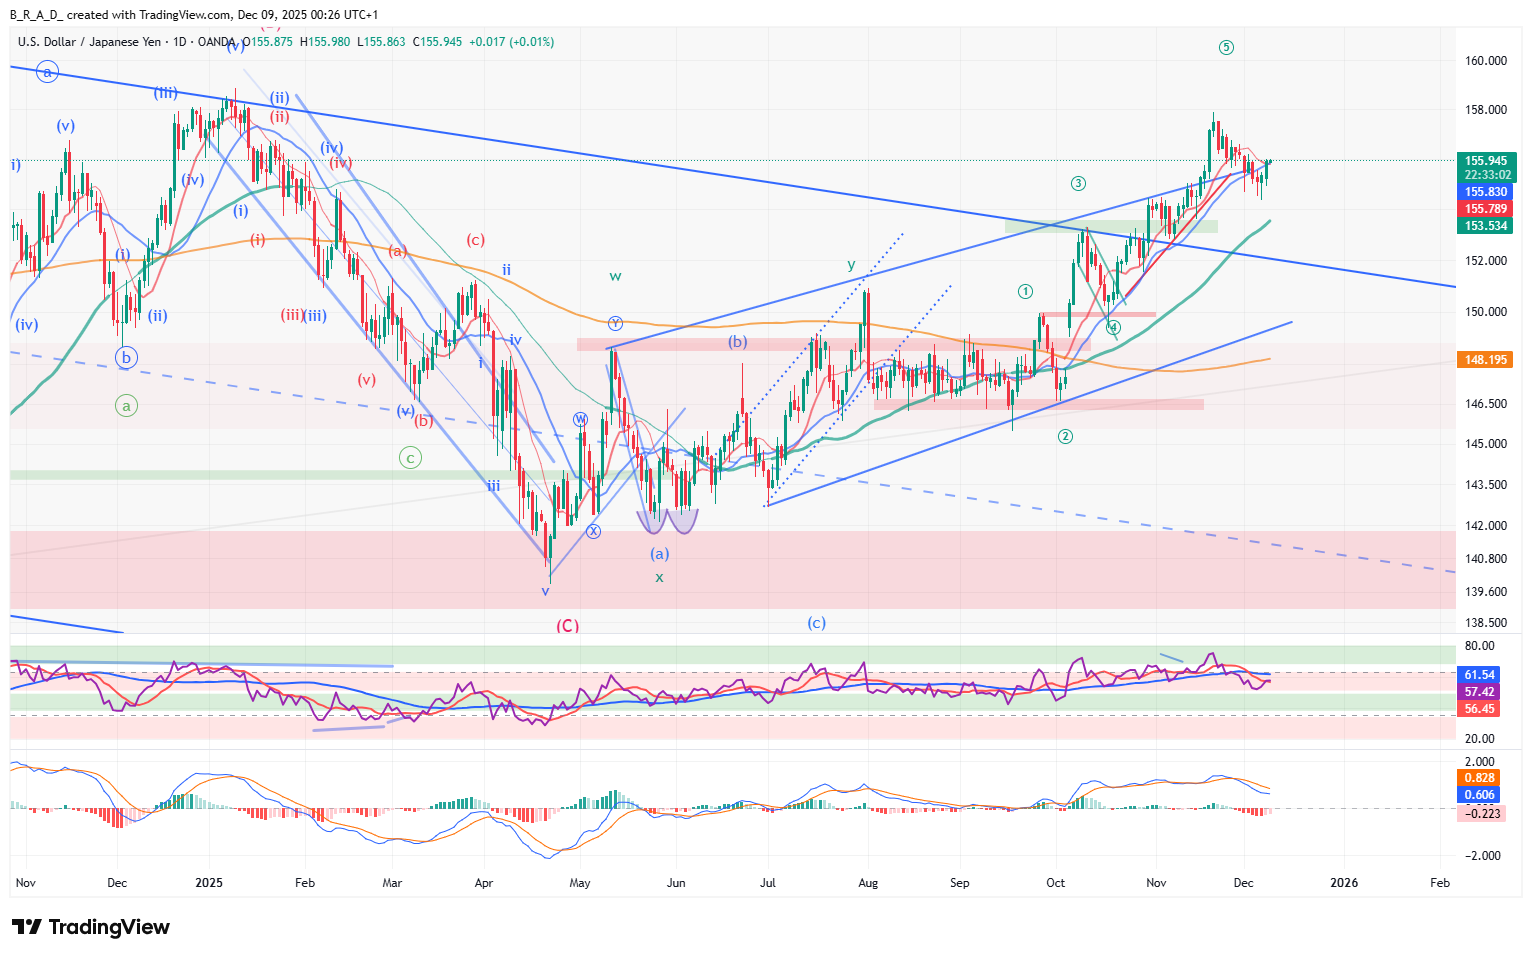Select the circled 2 wave label
Screen dimensions: 1532x957
click(1065, 436)
